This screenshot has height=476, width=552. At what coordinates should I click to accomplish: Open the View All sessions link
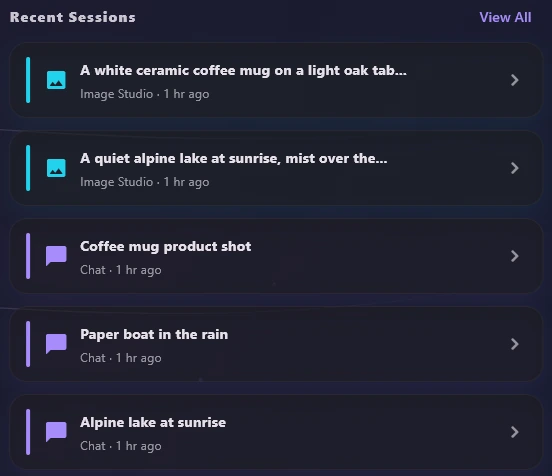tap(505, 17)
